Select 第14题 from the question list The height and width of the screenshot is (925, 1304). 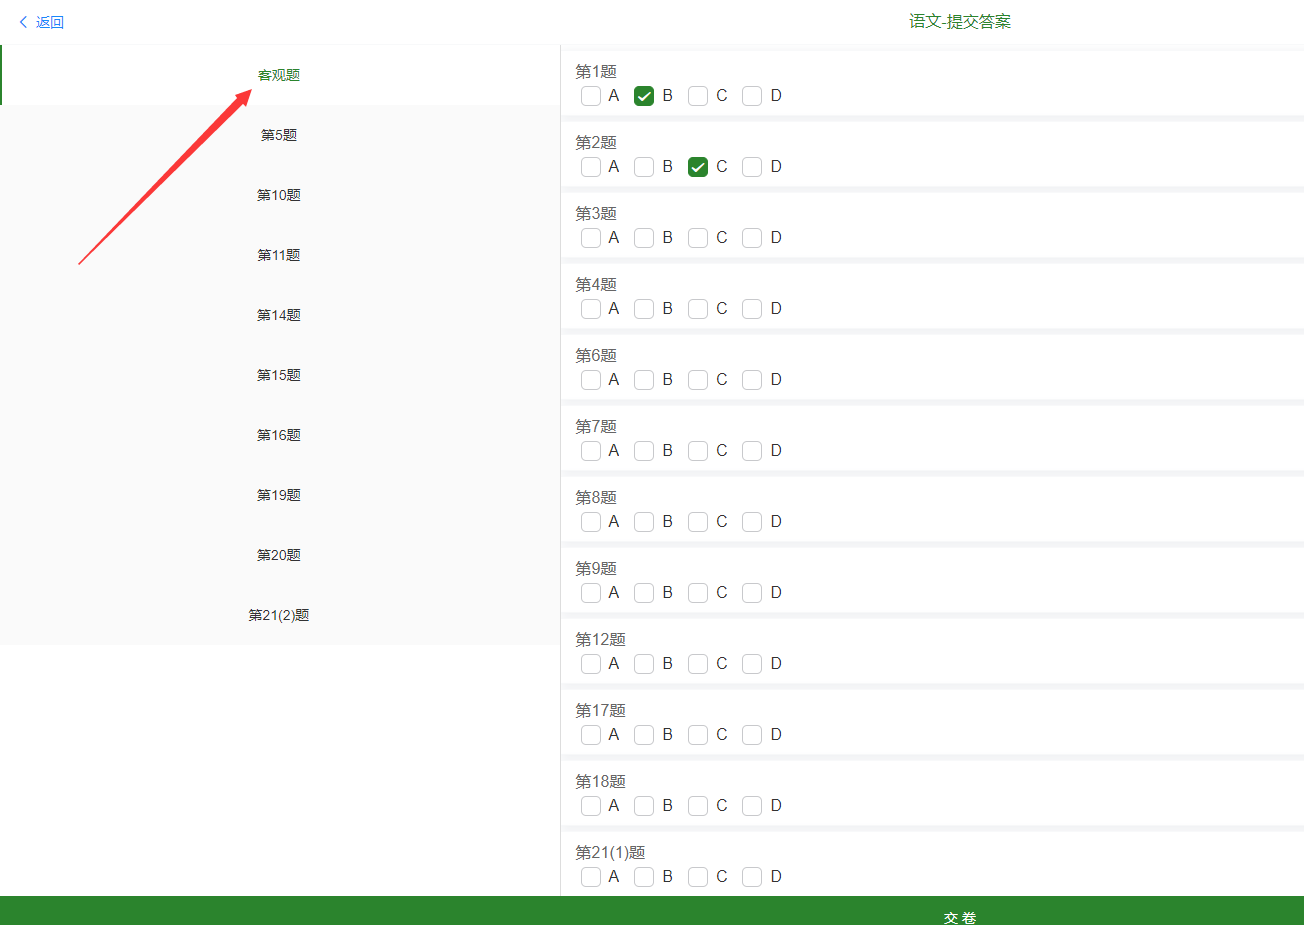coord(279,315)
